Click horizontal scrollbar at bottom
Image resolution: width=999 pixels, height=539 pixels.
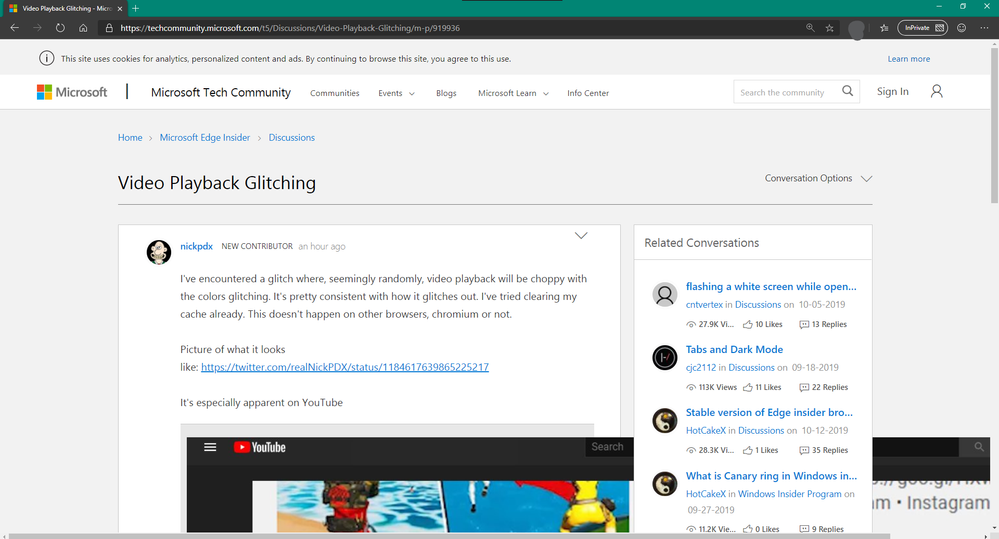(449, 536)
